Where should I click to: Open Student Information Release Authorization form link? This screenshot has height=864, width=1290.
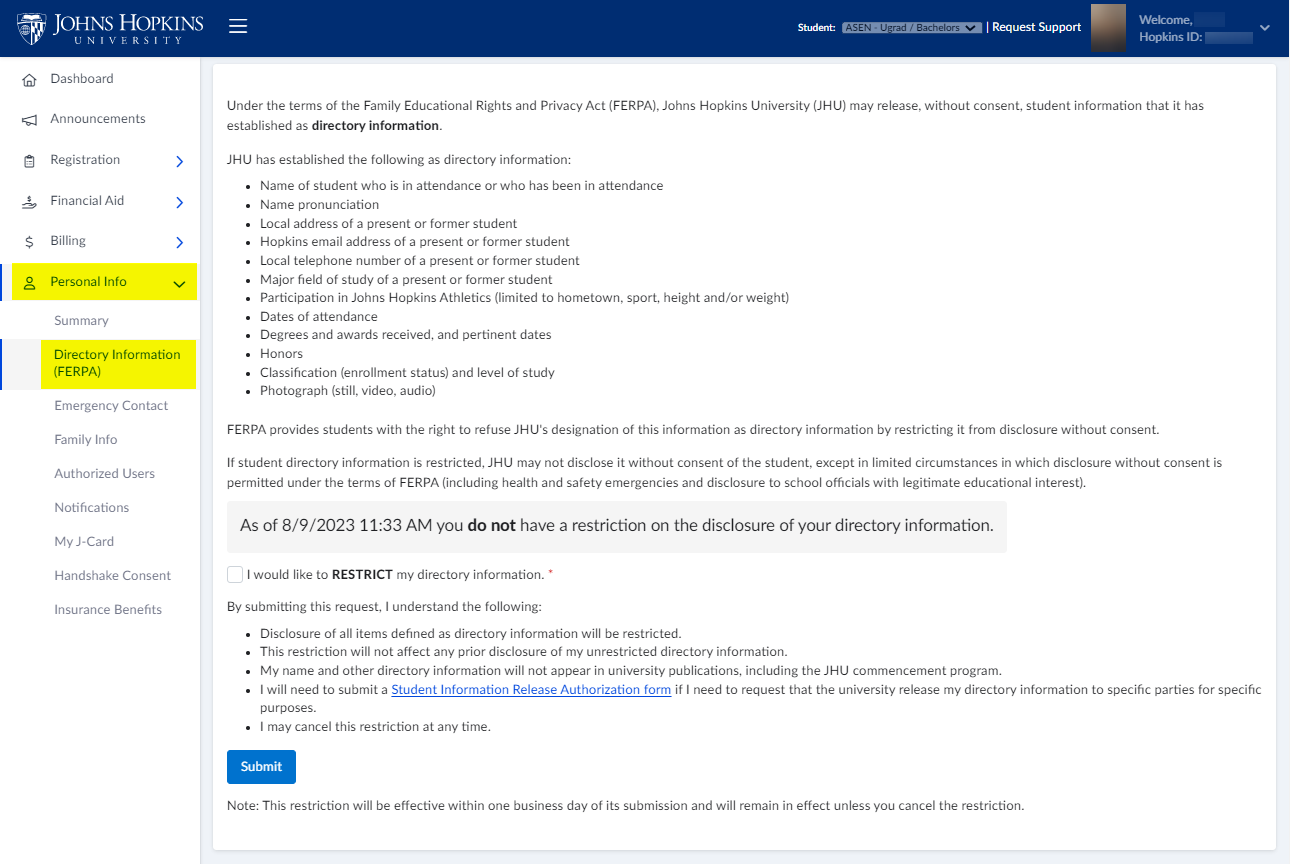pos(531,690)
